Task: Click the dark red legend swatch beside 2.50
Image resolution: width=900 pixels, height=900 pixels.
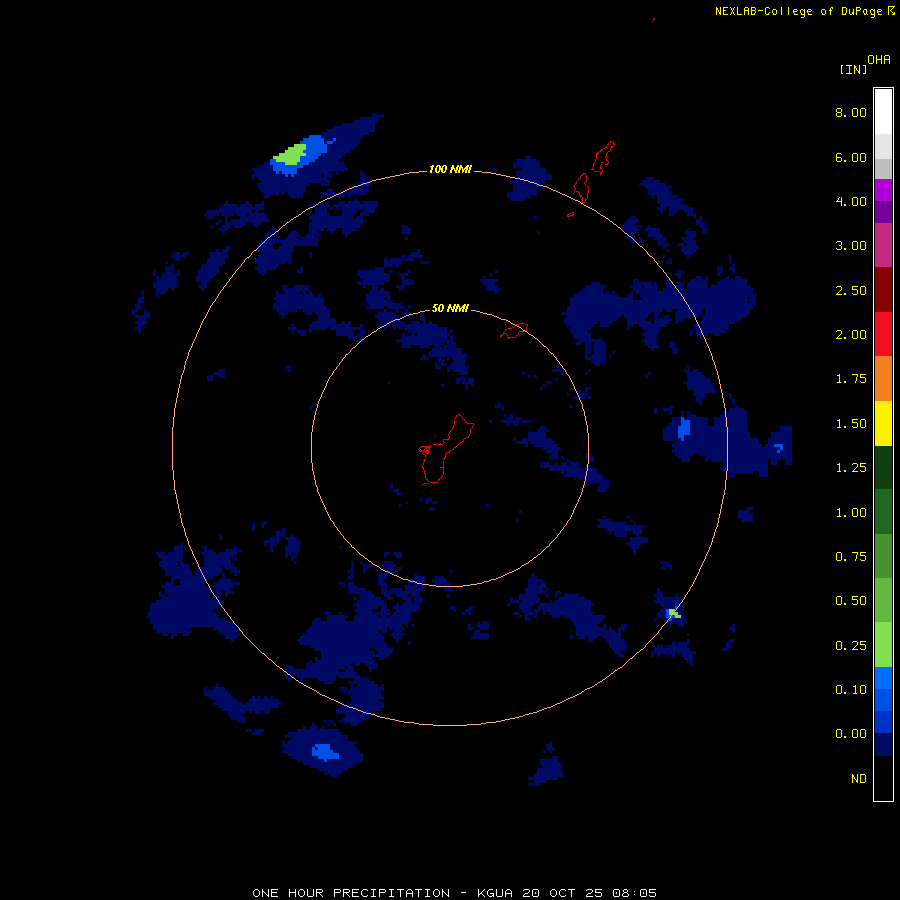Action: [x=883, y=290]
